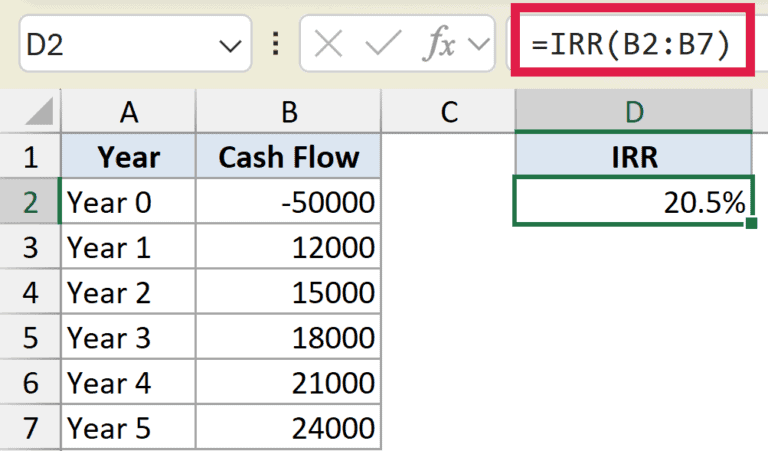Select row 6 header
The width and height of the screenshot is (768, 451).
(x=30, y=382)
